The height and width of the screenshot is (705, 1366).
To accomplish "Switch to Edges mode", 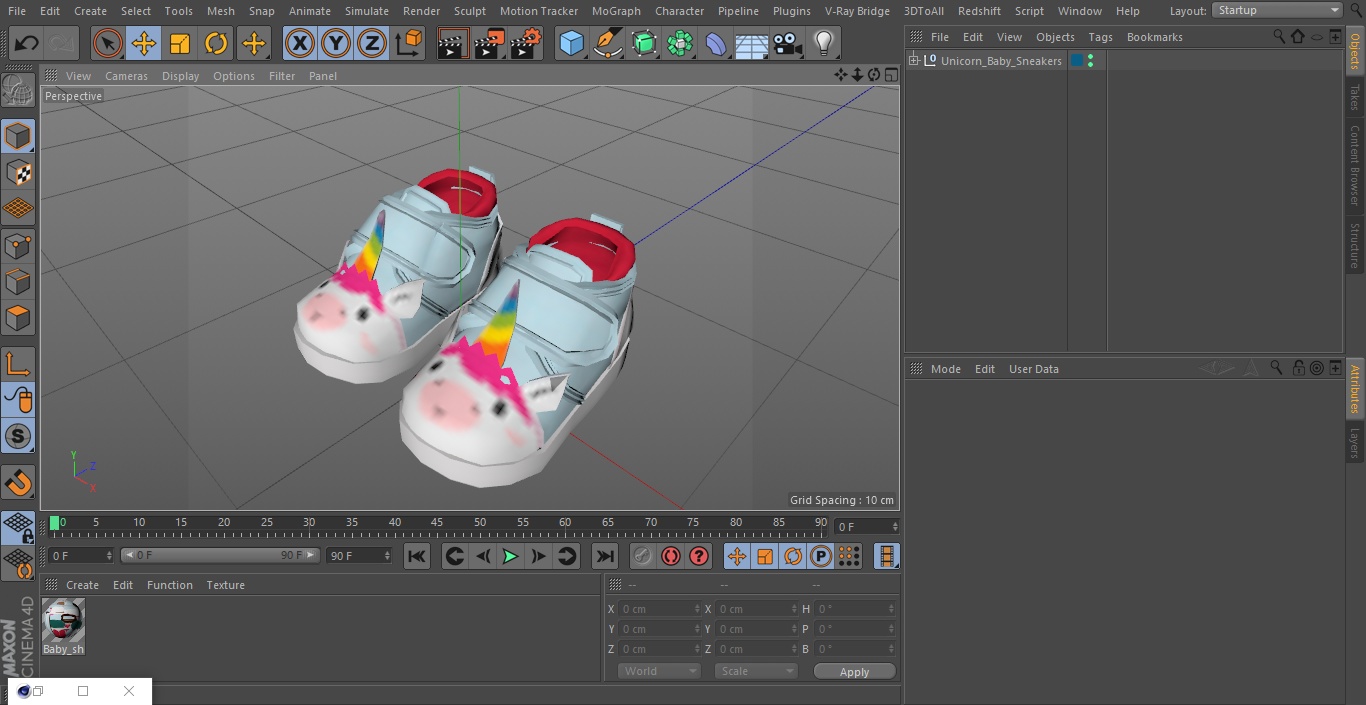I will click(x=18, y=282).
